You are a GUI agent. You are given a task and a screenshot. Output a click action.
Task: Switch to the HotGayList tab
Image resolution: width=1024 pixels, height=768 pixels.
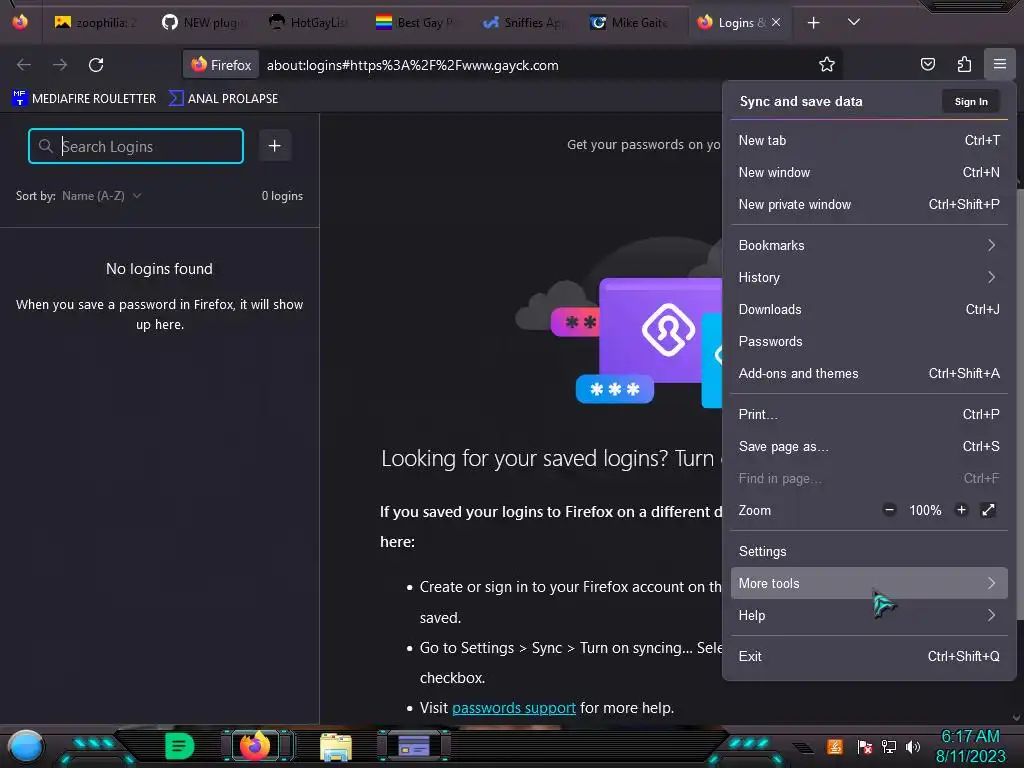(310, 23)
